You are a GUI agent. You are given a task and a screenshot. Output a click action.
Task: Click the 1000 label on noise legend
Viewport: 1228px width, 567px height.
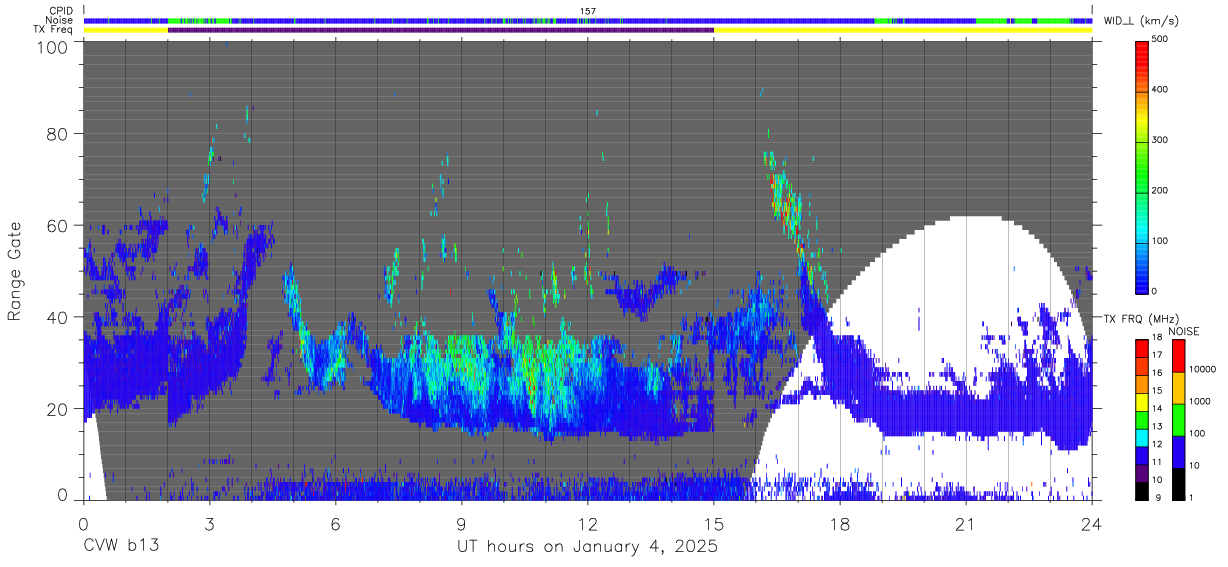click(1200, 401)
